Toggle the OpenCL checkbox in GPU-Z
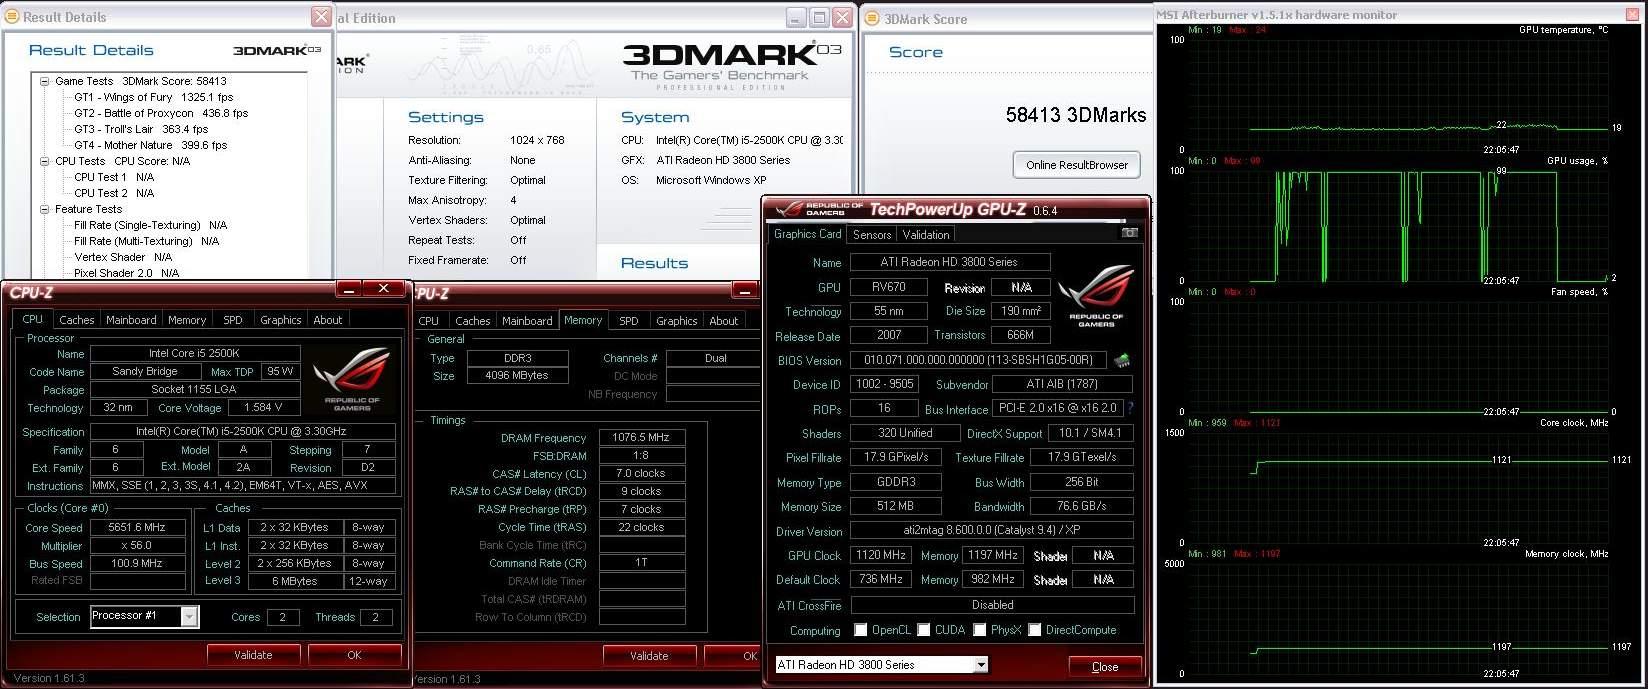 coord(861,630)
